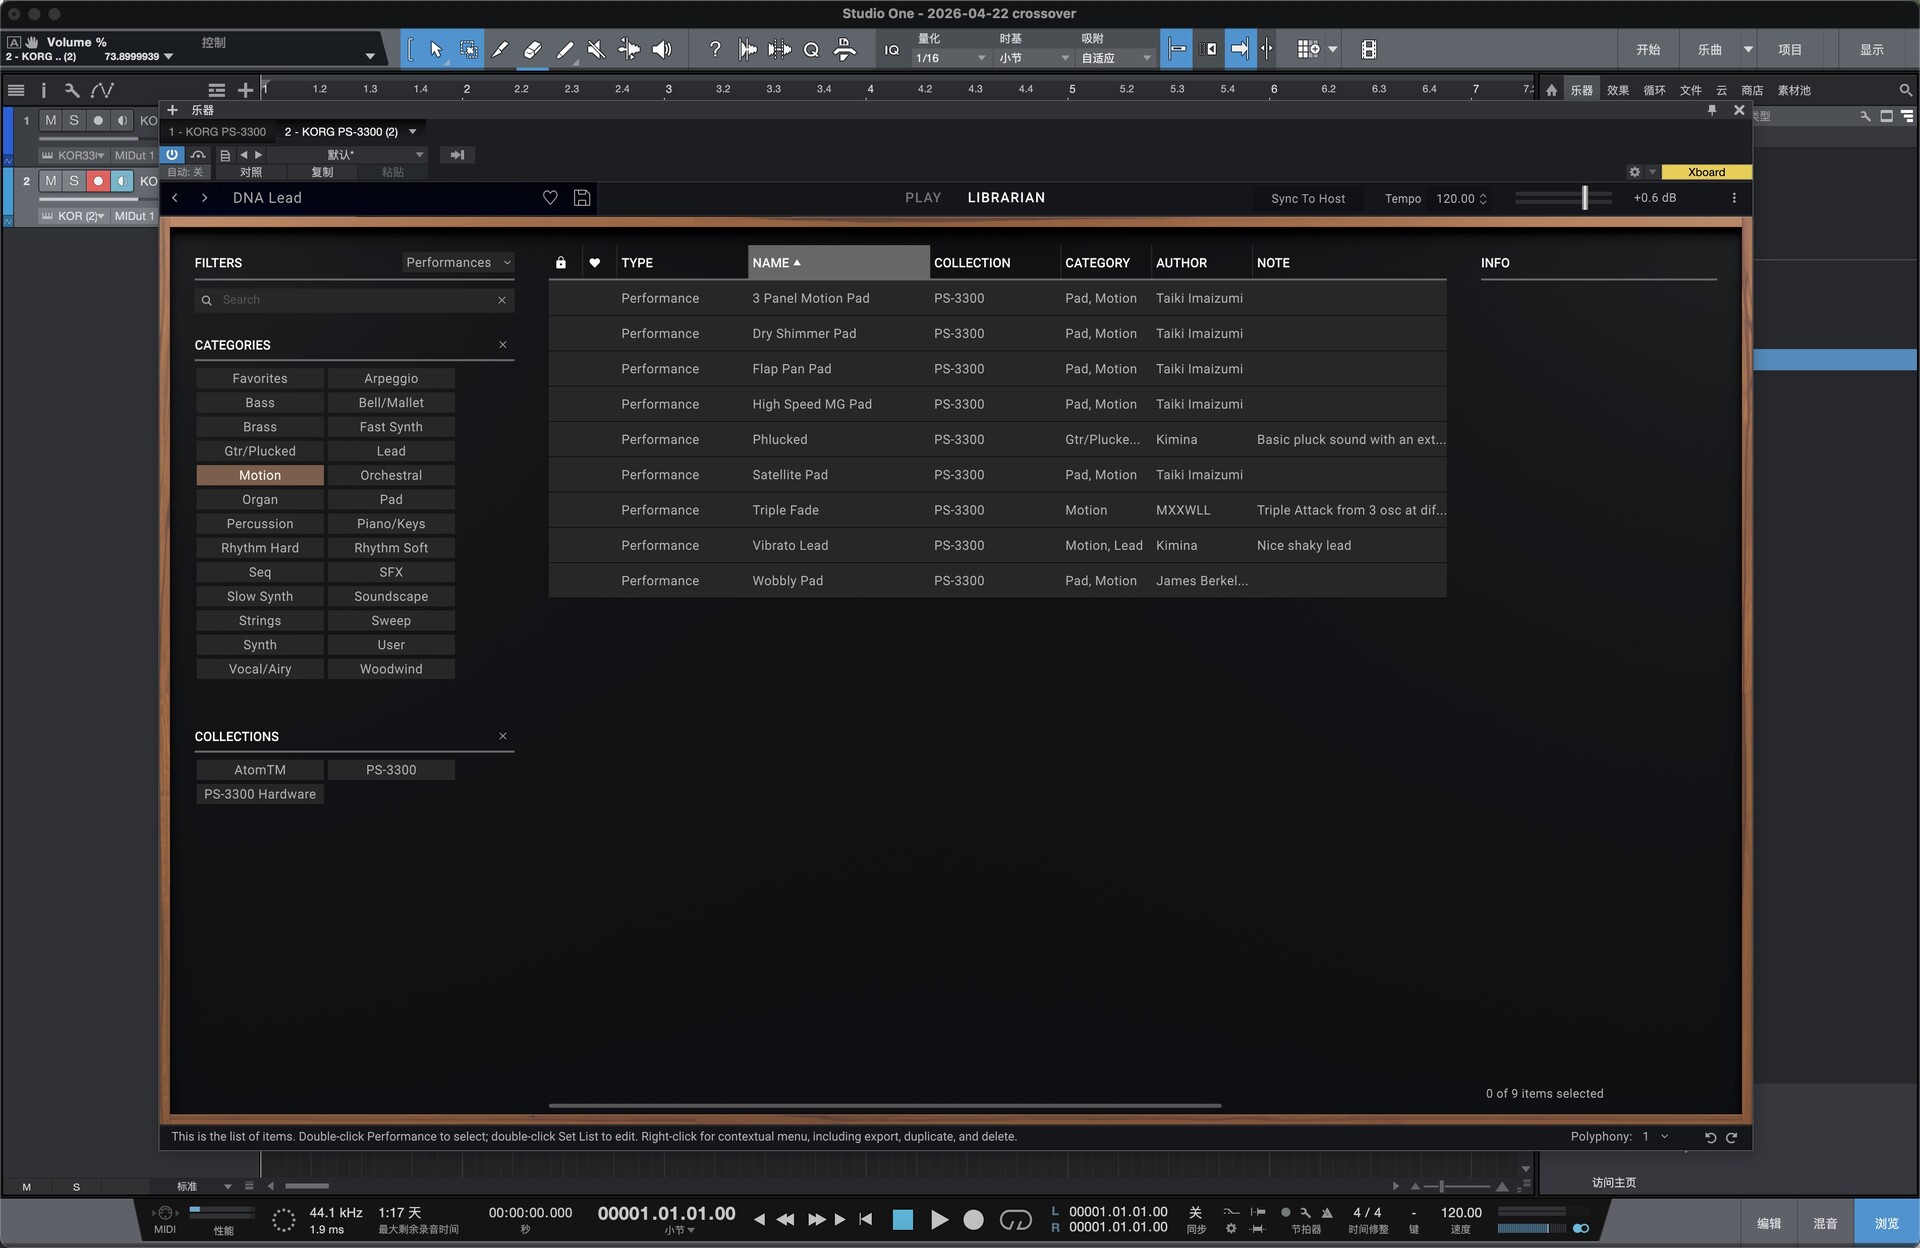Mute track 1 with M button
This screenshot has height=1248, width=1920.
[x=50, y=120]
